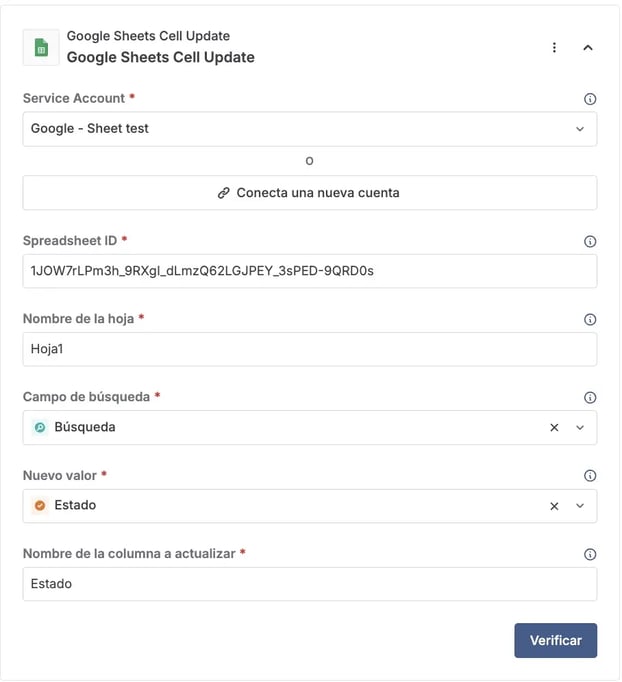Clear the Búsqueda selection with X
The height and width of the screenshot is (682, 622).
pyautogui.click(x=554, y=428)
